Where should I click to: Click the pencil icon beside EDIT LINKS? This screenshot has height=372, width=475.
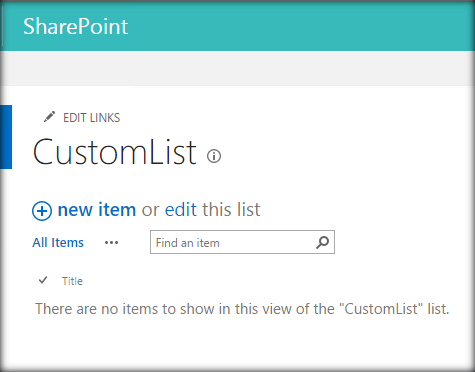(x=49, y=117)
